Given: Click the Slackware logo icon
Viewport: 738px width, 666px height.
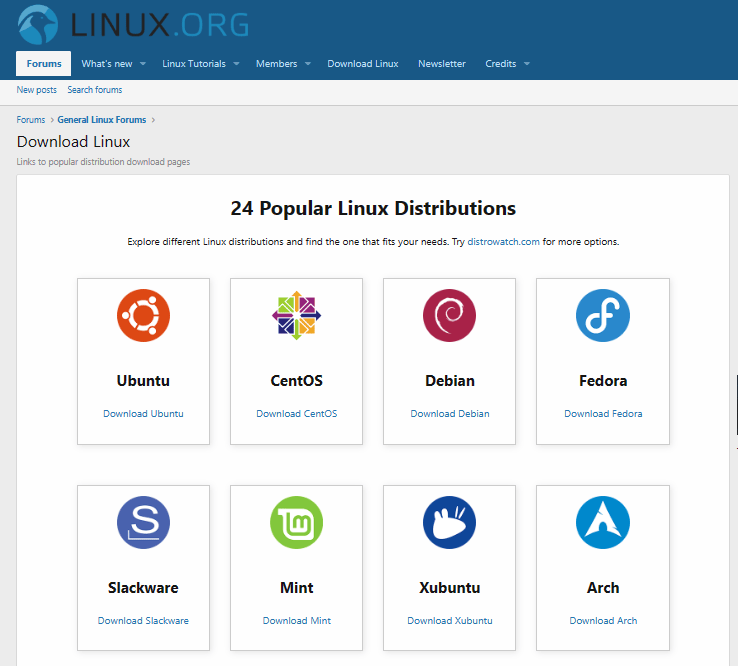Looking at the screenshot, I should [x=143, y=522].
